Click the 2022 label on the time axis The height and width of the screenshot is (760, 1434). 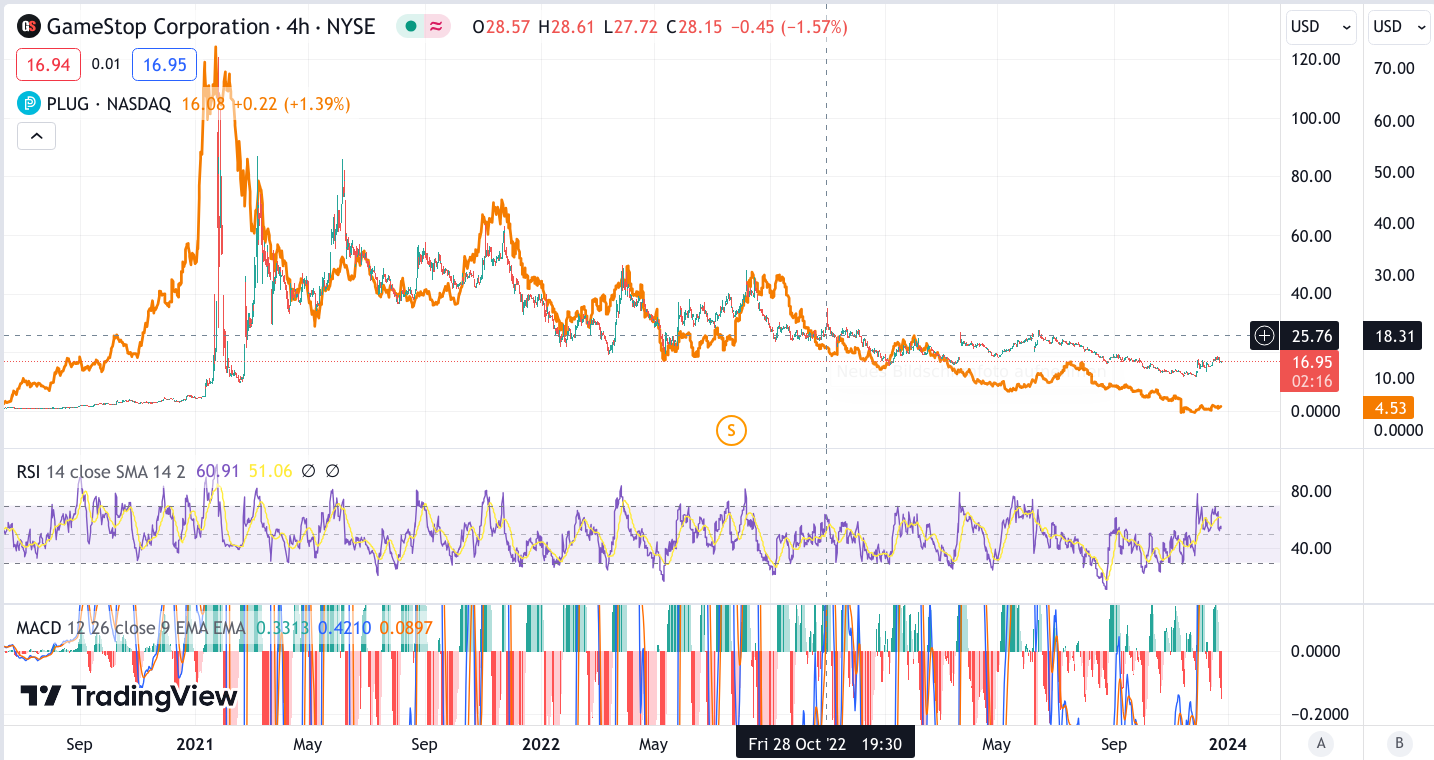[541, 744]
